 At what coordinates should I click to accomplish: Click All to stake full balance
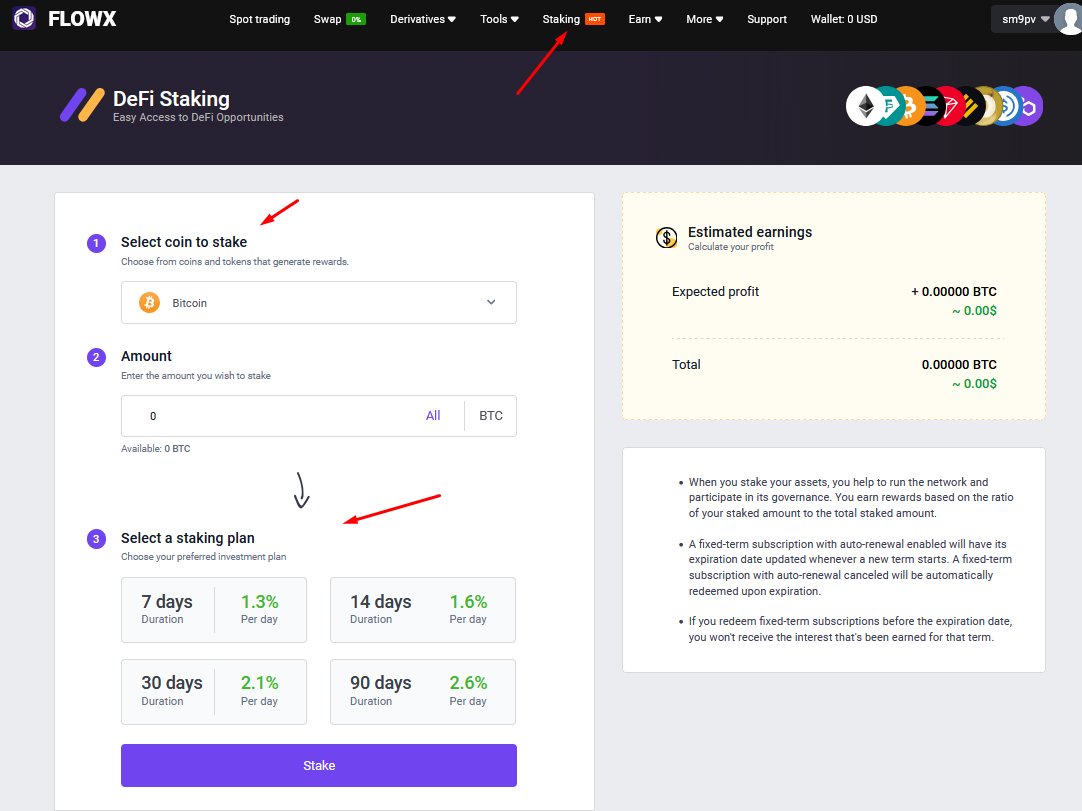(433, 416)
